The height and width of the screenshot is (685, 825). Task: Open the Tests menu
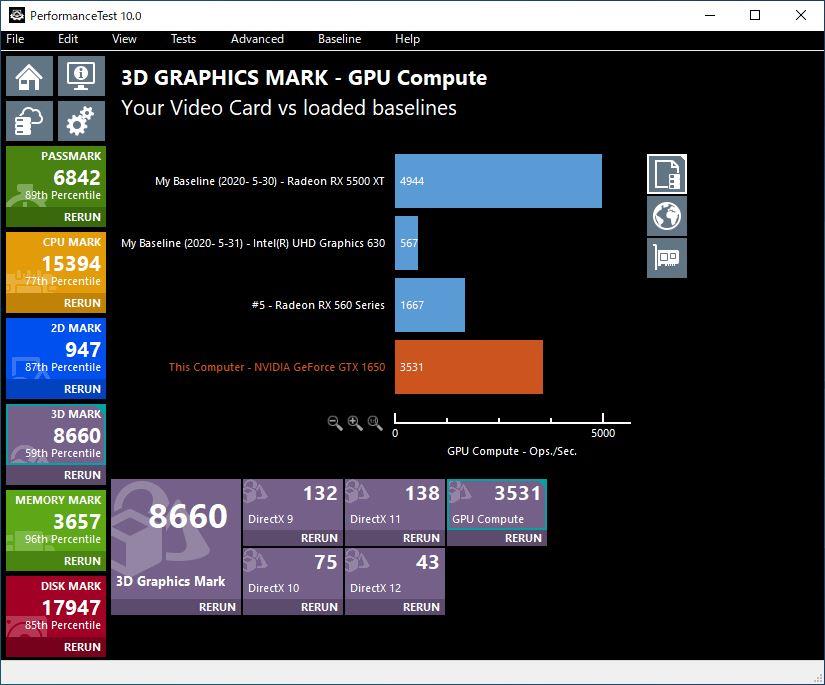click(183, 39)
